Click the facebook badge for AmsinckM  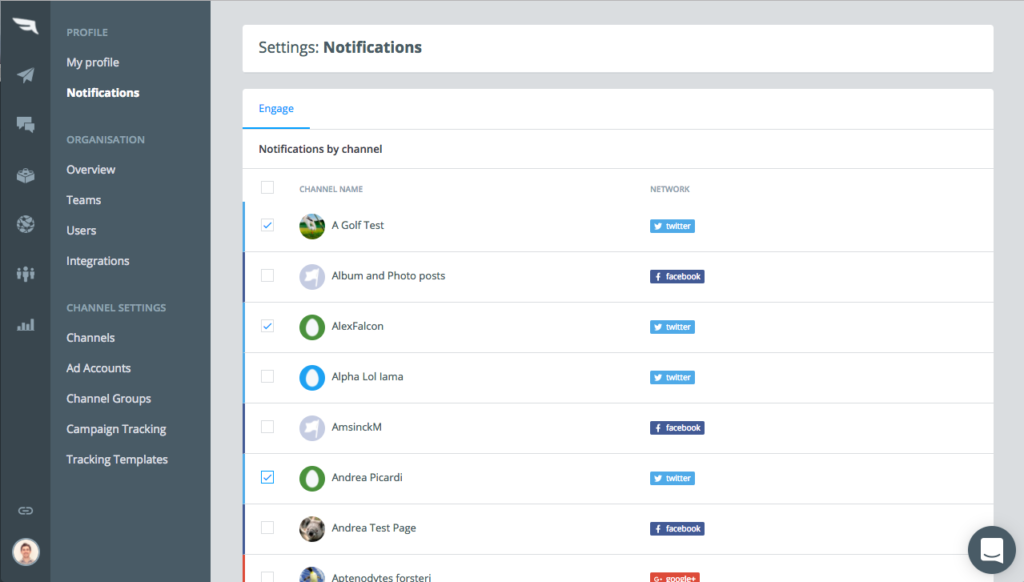(x=677, y=428)
